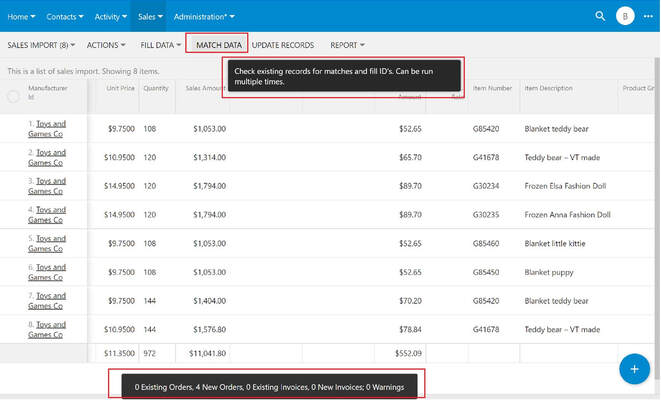Open the Report dropdown menu
661x400 pixels.
[347, 45]
